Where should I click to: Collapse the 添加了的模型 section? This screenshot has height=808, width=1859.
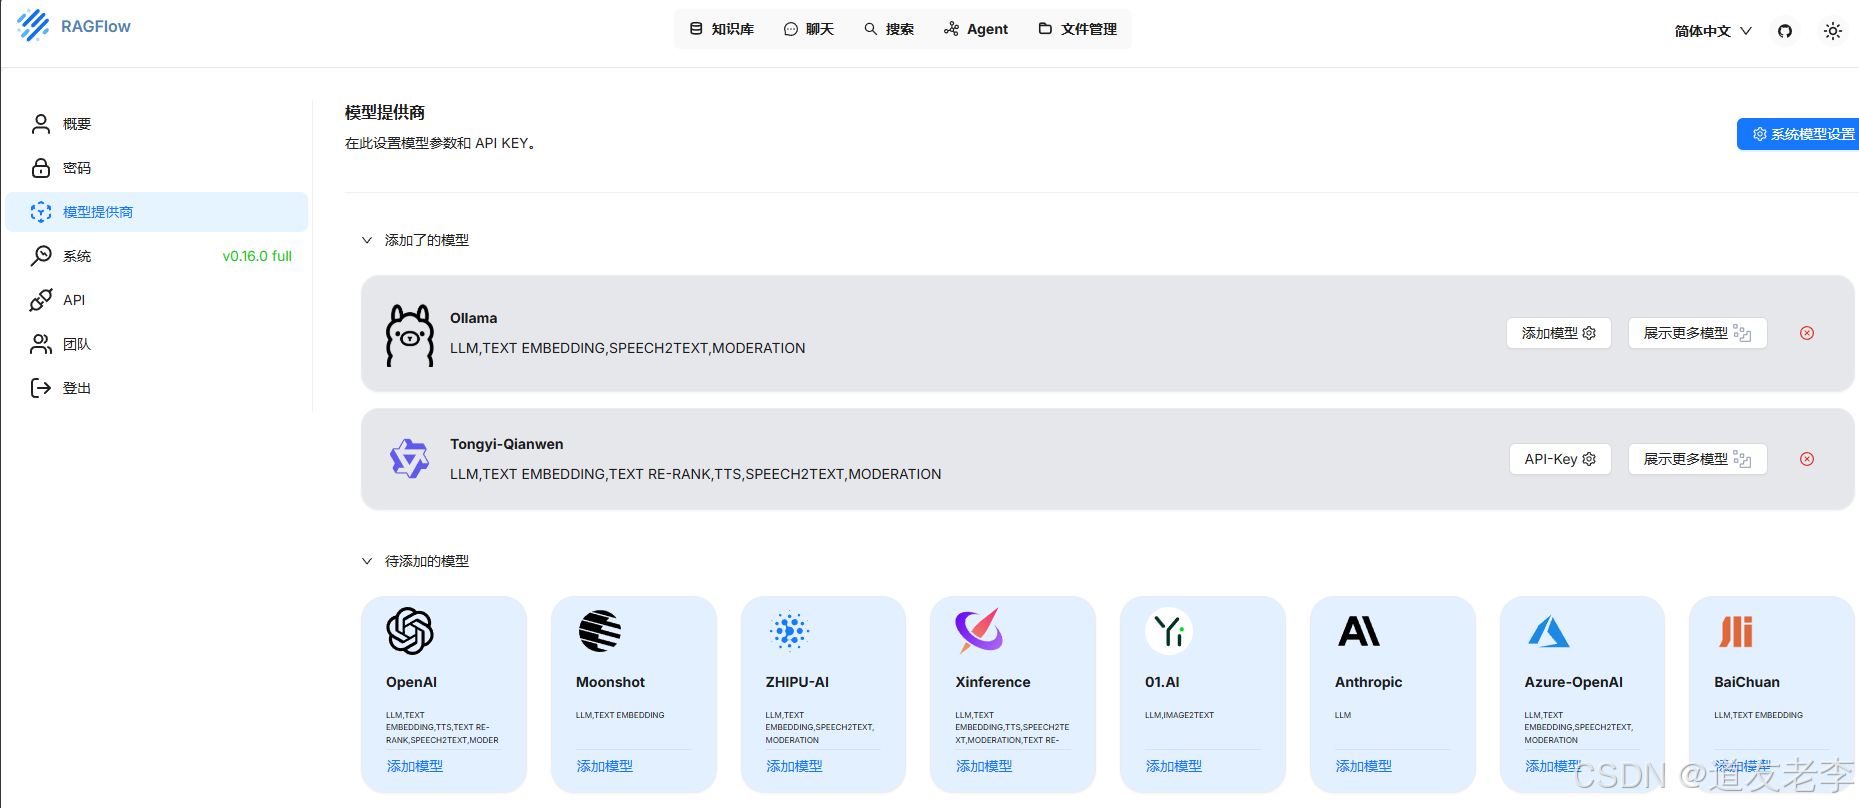click(367, 240)
